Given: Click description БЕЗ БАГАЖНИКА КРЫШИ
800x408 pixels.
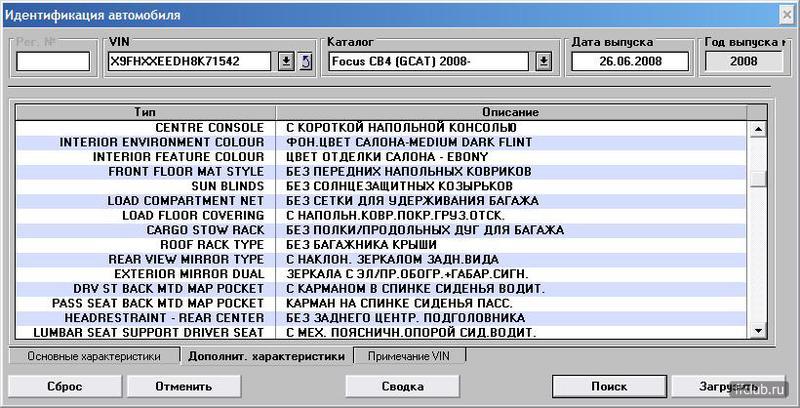Looking at the screenshot, I should 361,245.
